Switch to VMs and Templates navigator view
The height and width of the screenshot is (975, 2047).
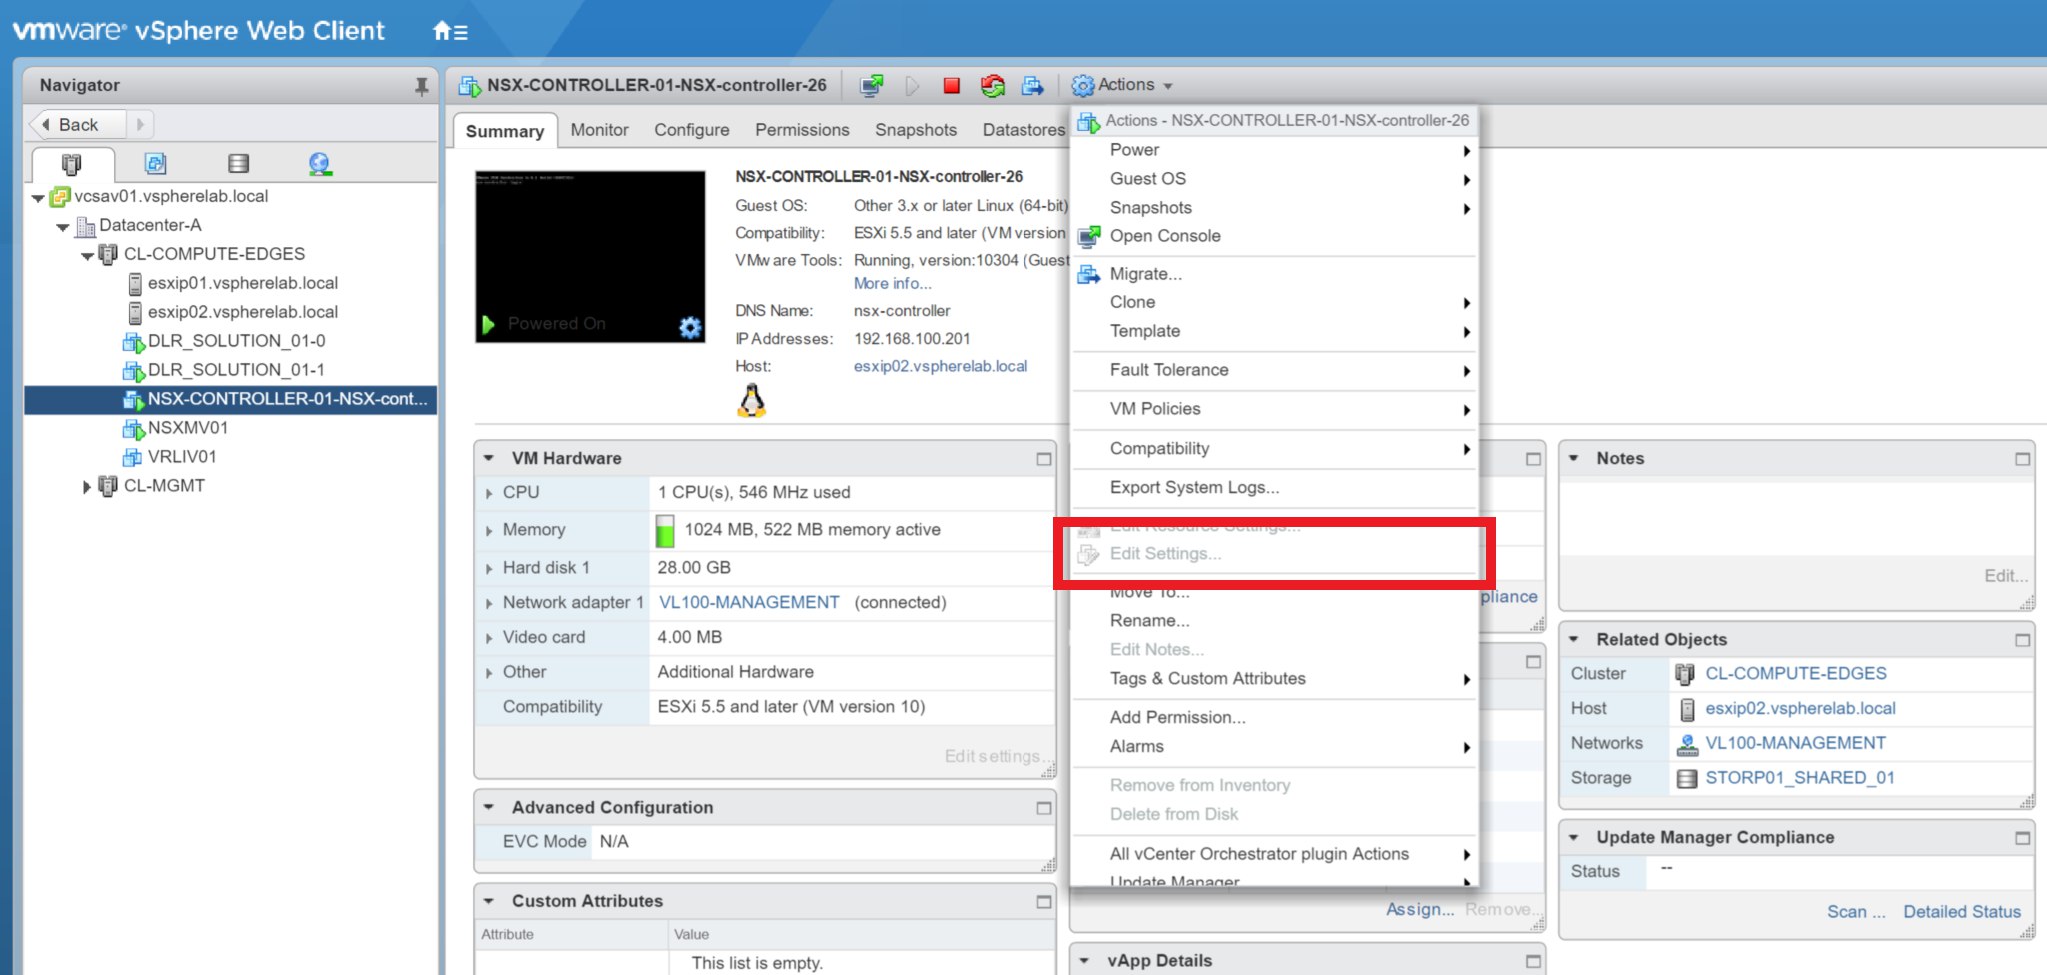(x=155, y=164)
